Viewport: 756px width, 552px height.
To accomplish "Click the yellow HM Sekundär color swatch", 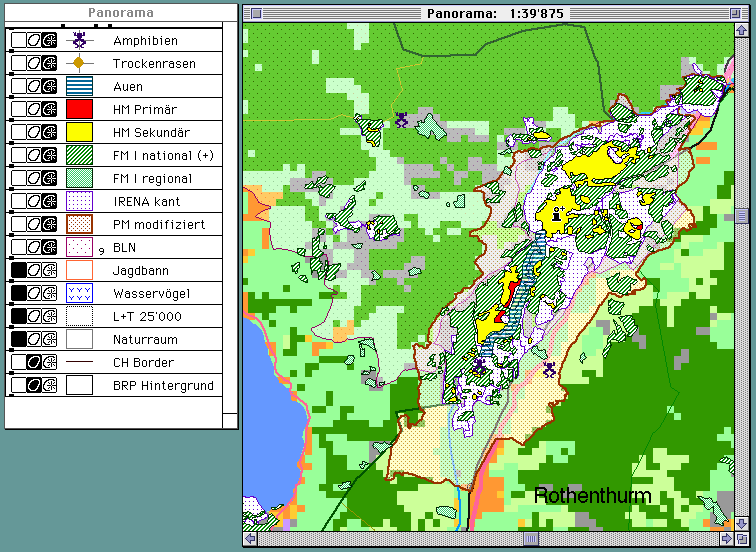I will pos(79,132).
